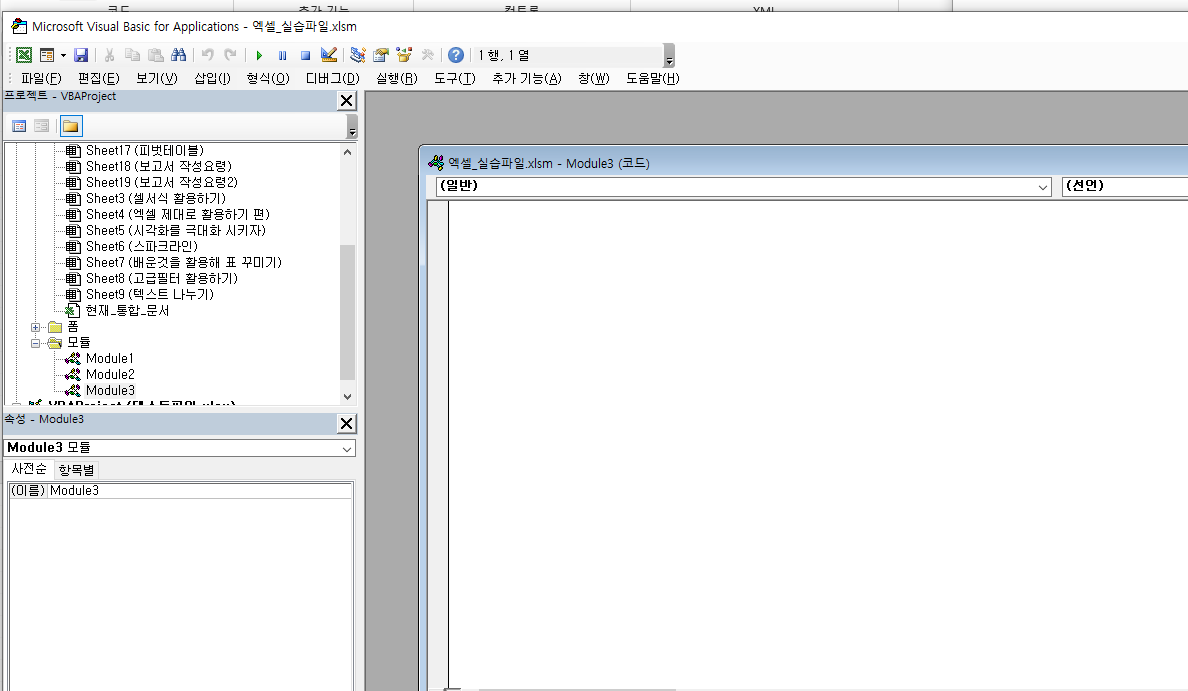Open the 파일(F) menu
1188x691 pixels.
click(41, 79)
